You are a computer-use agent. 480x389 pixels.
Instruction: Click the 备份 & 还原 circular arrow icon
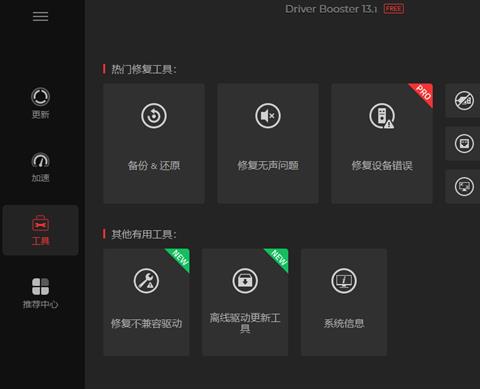[154, 116]
